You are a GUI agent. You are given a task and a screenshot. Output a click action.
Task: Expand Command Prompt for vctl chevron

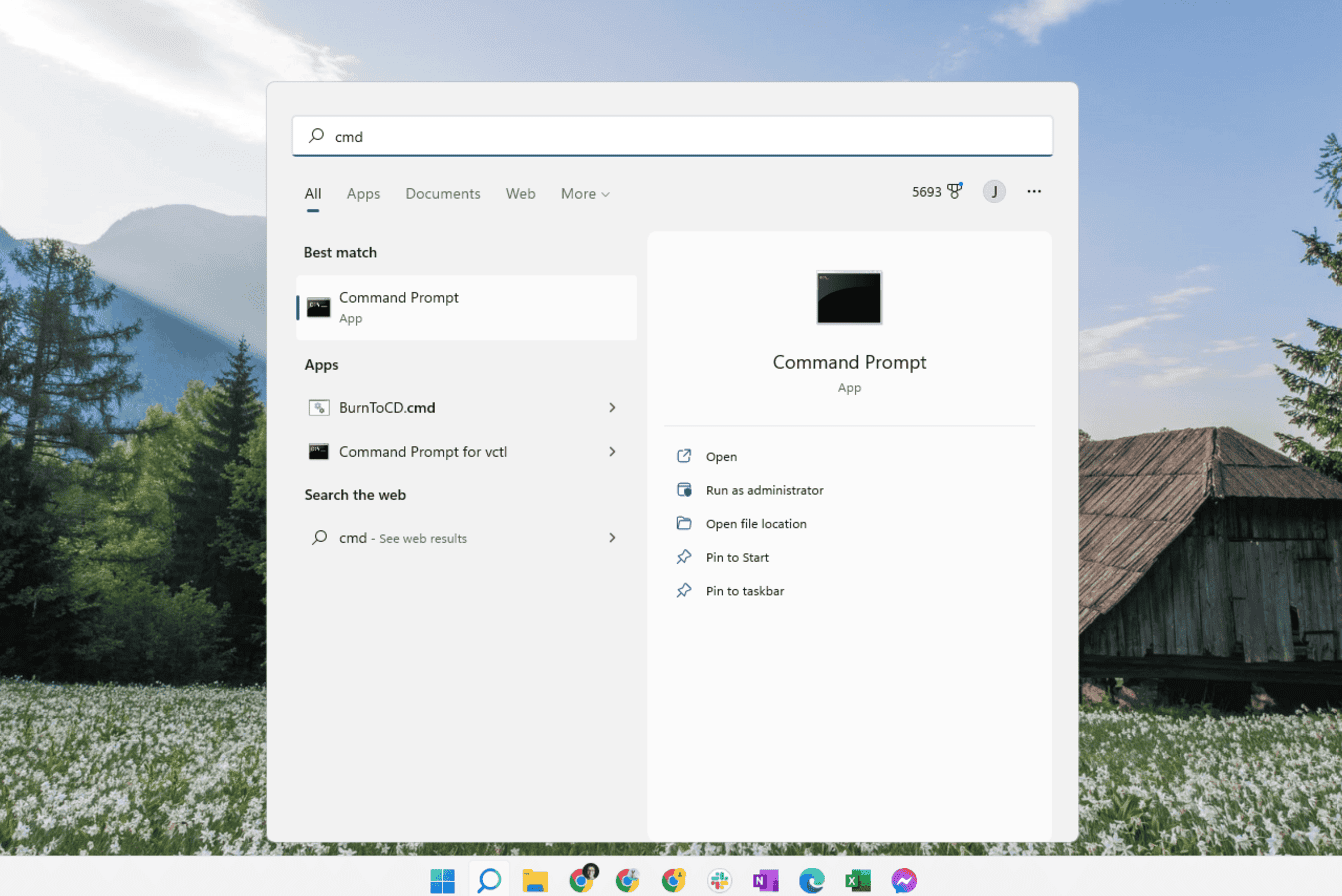[x=612, y=451]
